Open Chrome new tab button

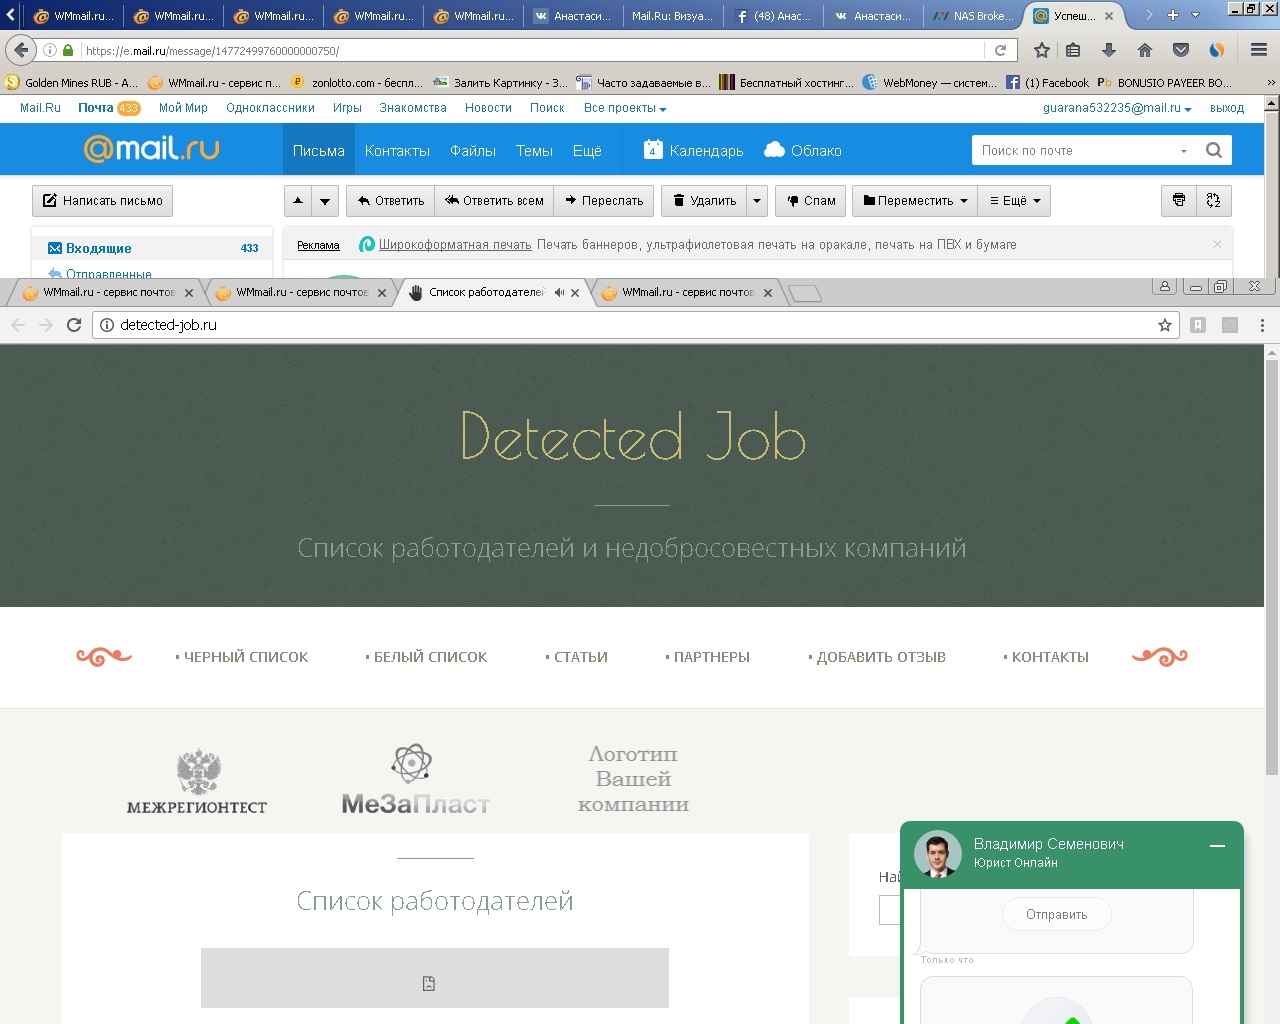pyautogui.click(x=805, y=293)
